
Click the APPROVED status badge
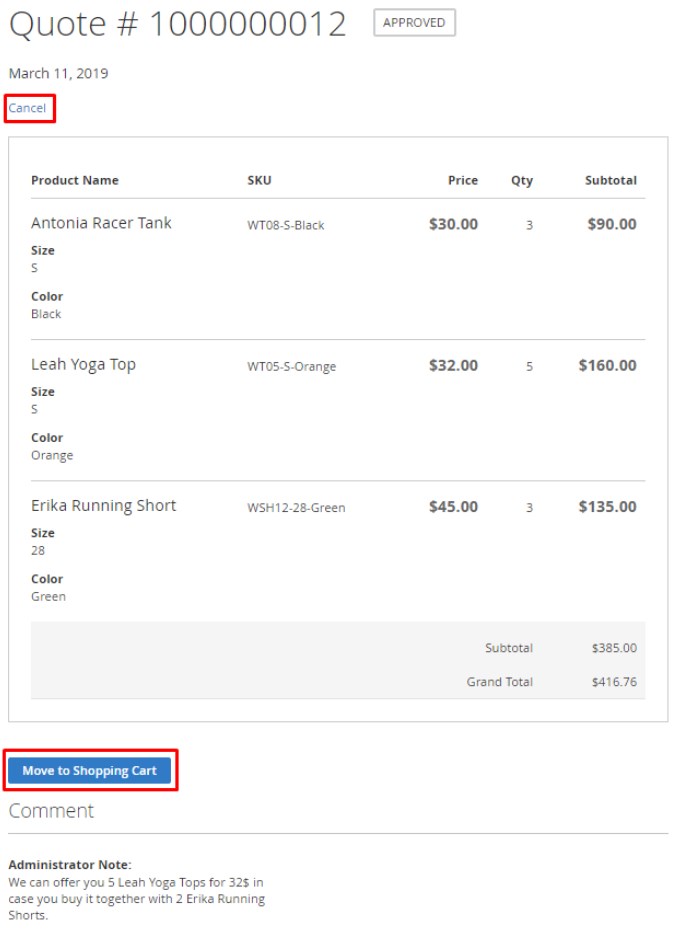414,23
